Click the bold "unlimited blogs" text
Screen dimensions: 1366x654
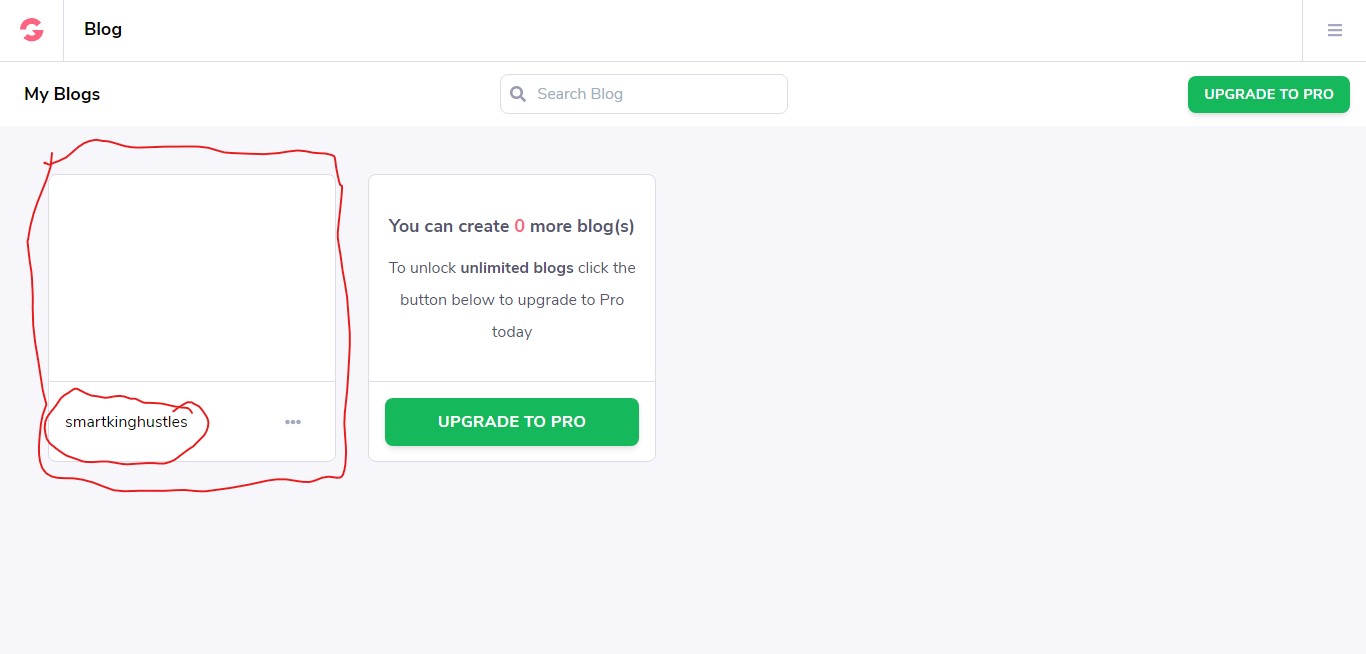coord(517,268)
